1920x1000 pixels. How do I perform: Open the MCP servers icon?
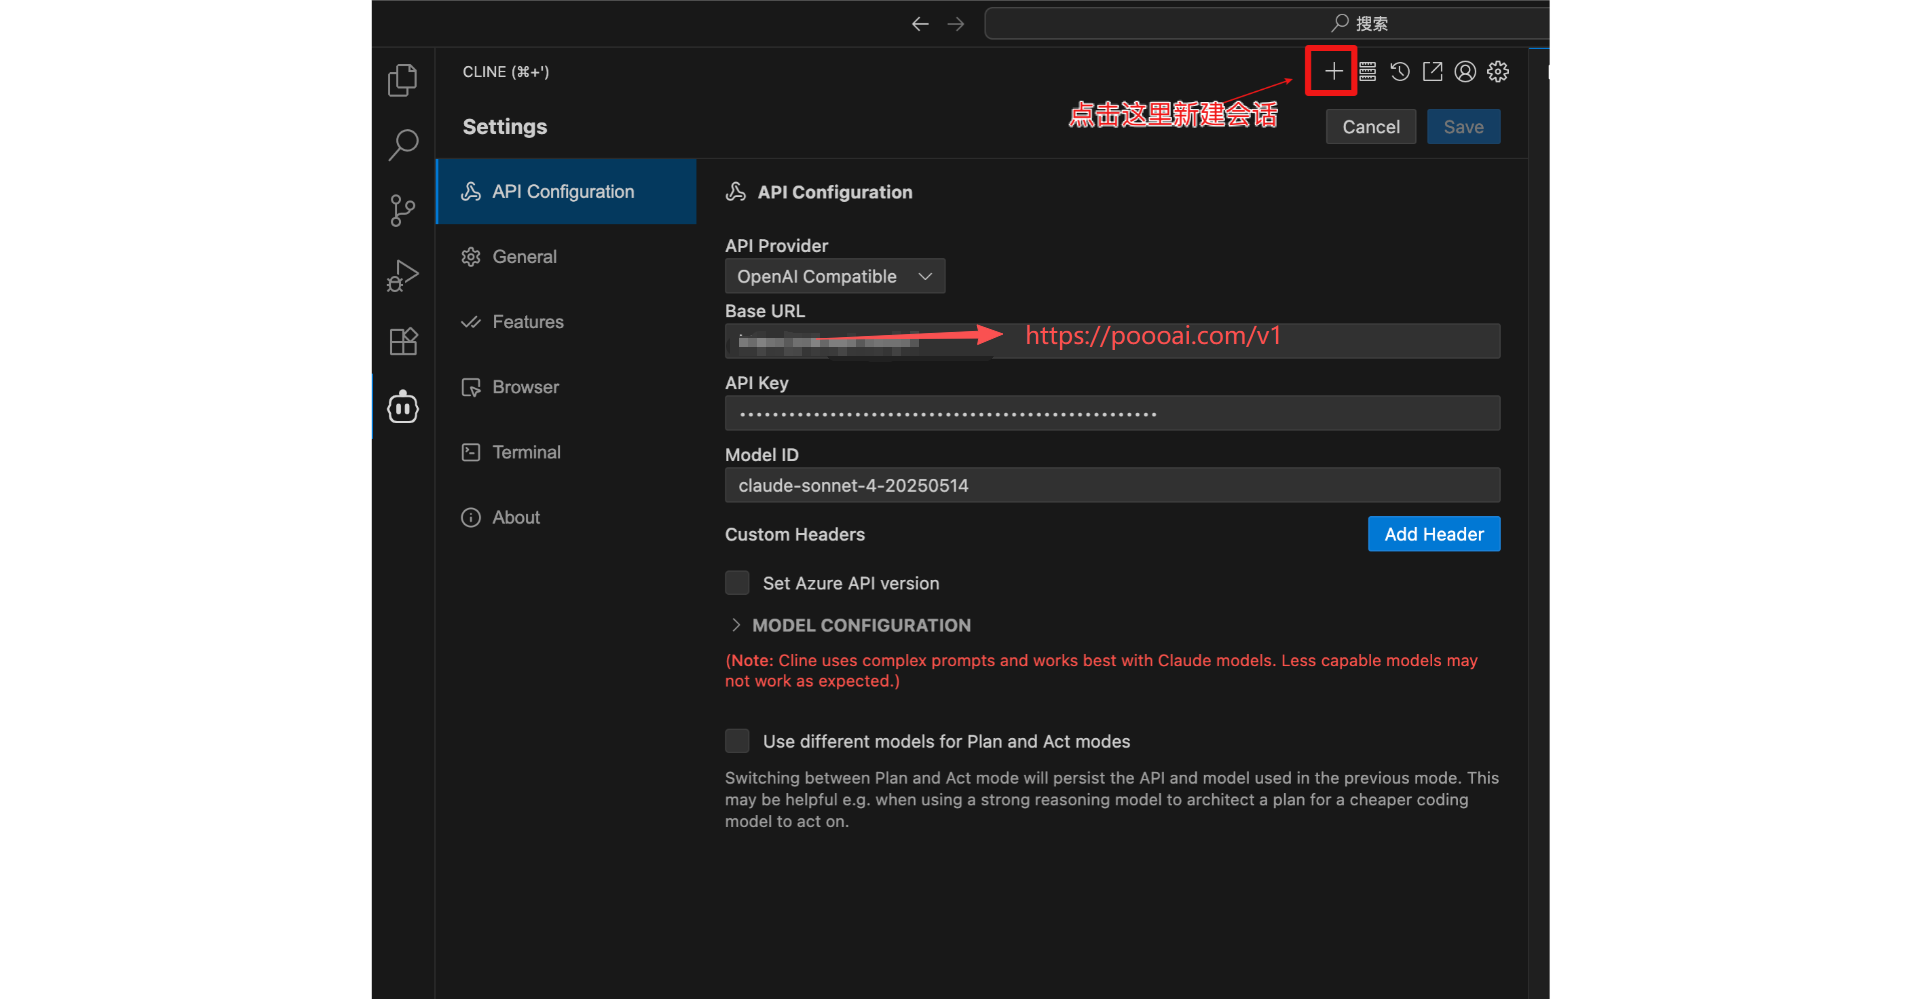click(1367, 71)
